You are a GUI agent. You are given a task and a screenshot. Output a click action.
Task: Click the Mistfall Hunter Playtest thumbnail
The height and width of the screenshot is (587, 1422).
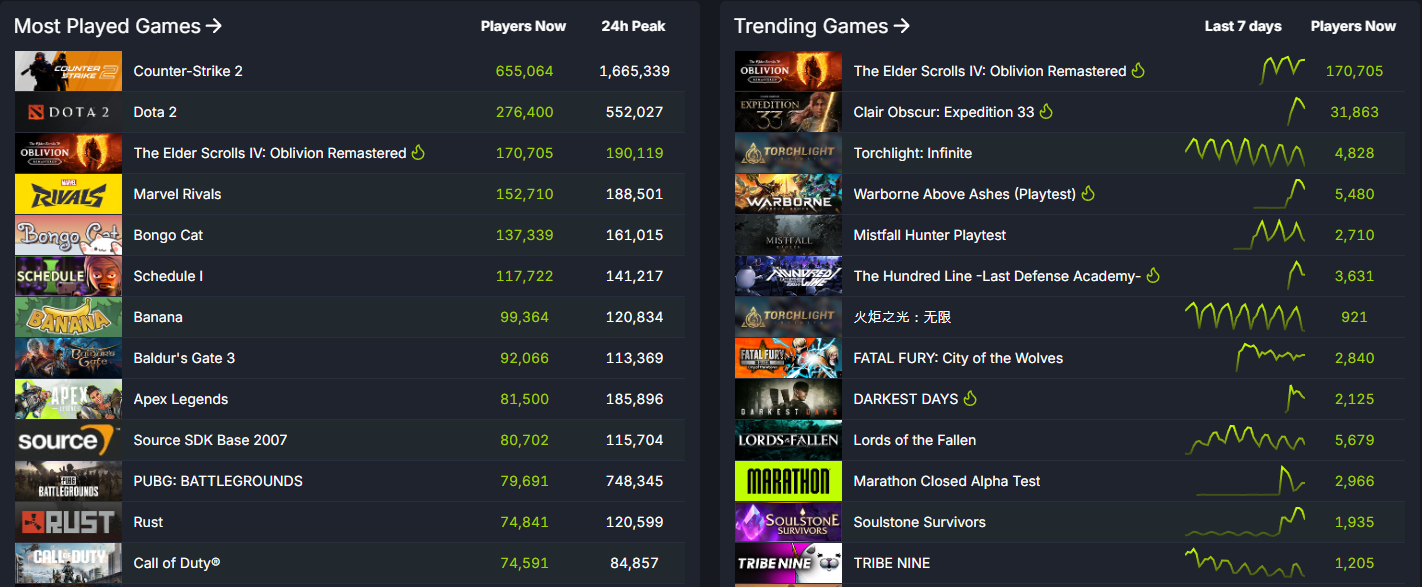tap(788, 235)
